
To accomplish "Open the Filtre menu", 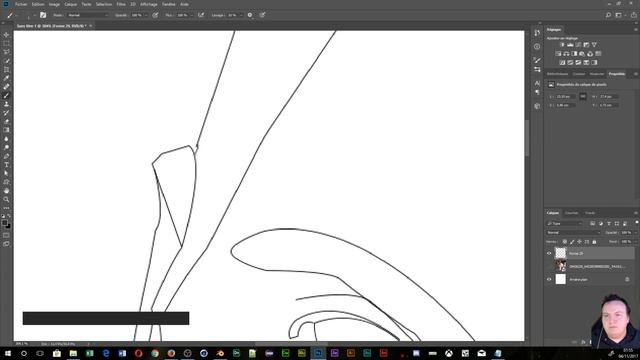I will [x=121, y=4].
